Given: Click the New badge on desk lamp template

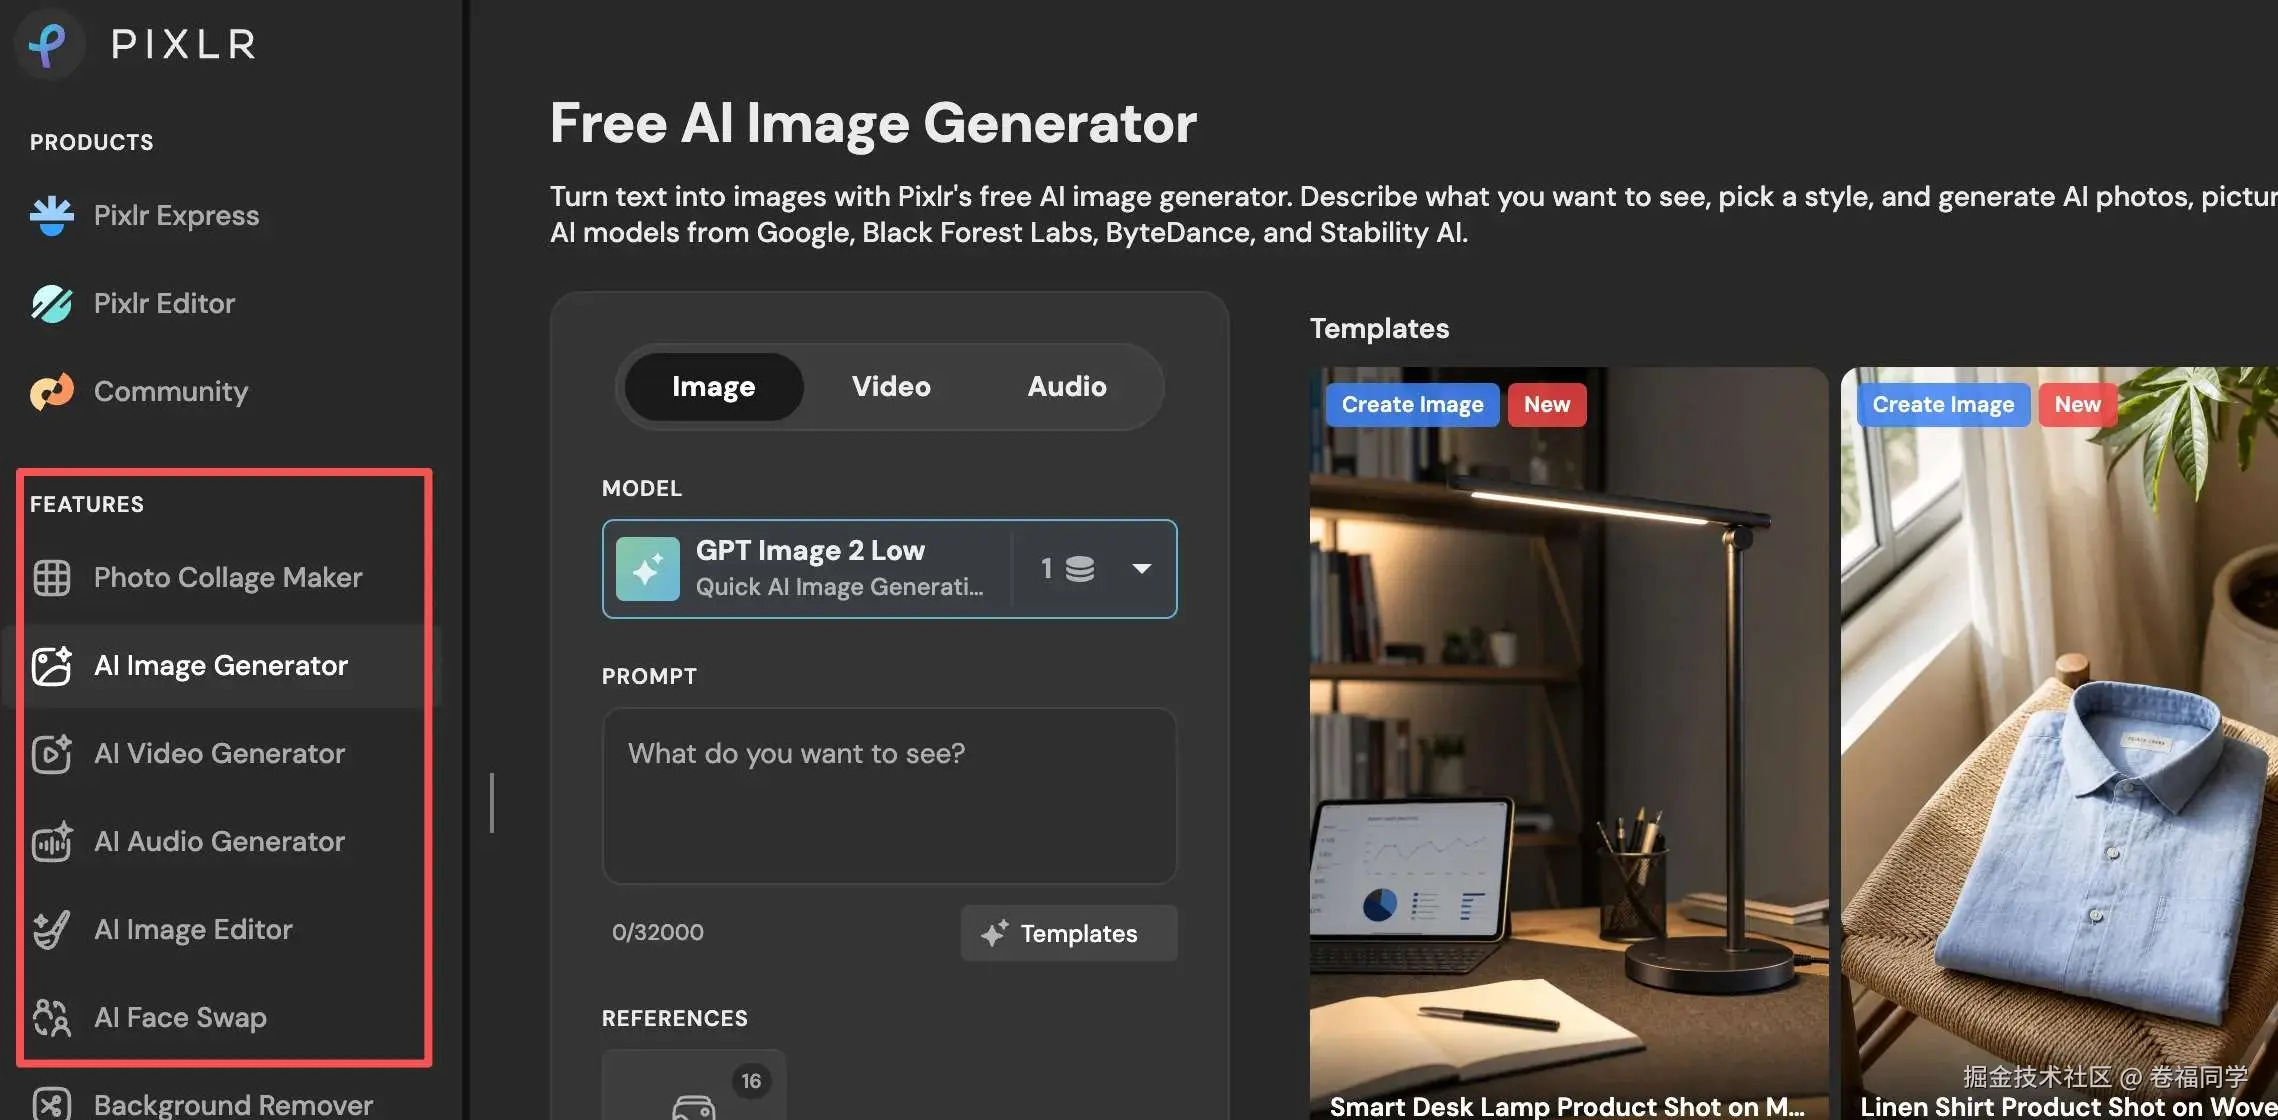Looking at the screenshot, I should pos(1547,405).
